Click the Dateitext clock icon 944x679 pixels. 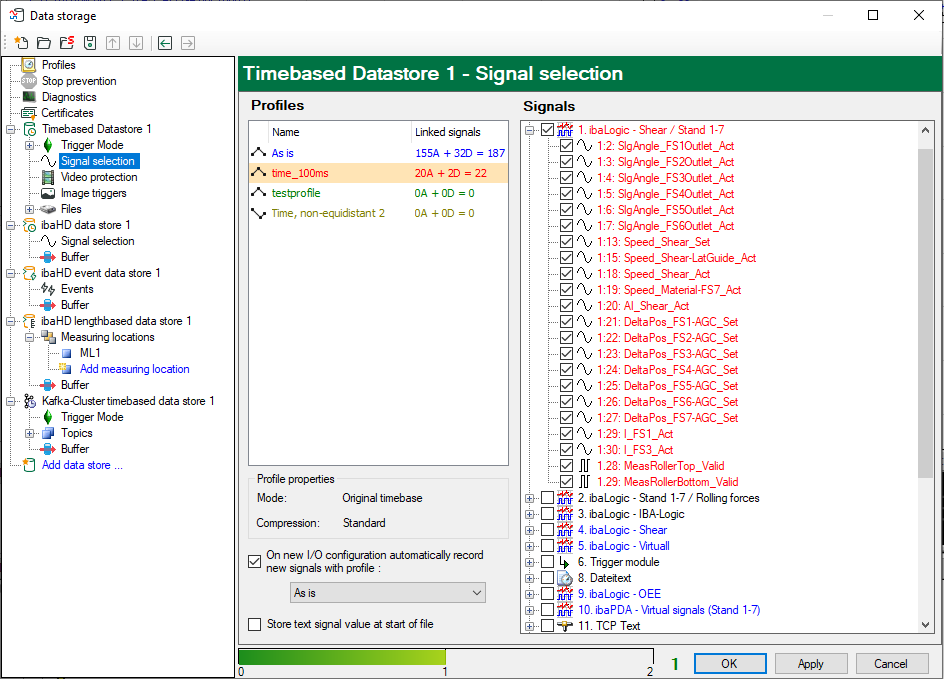tap(565, 578)
